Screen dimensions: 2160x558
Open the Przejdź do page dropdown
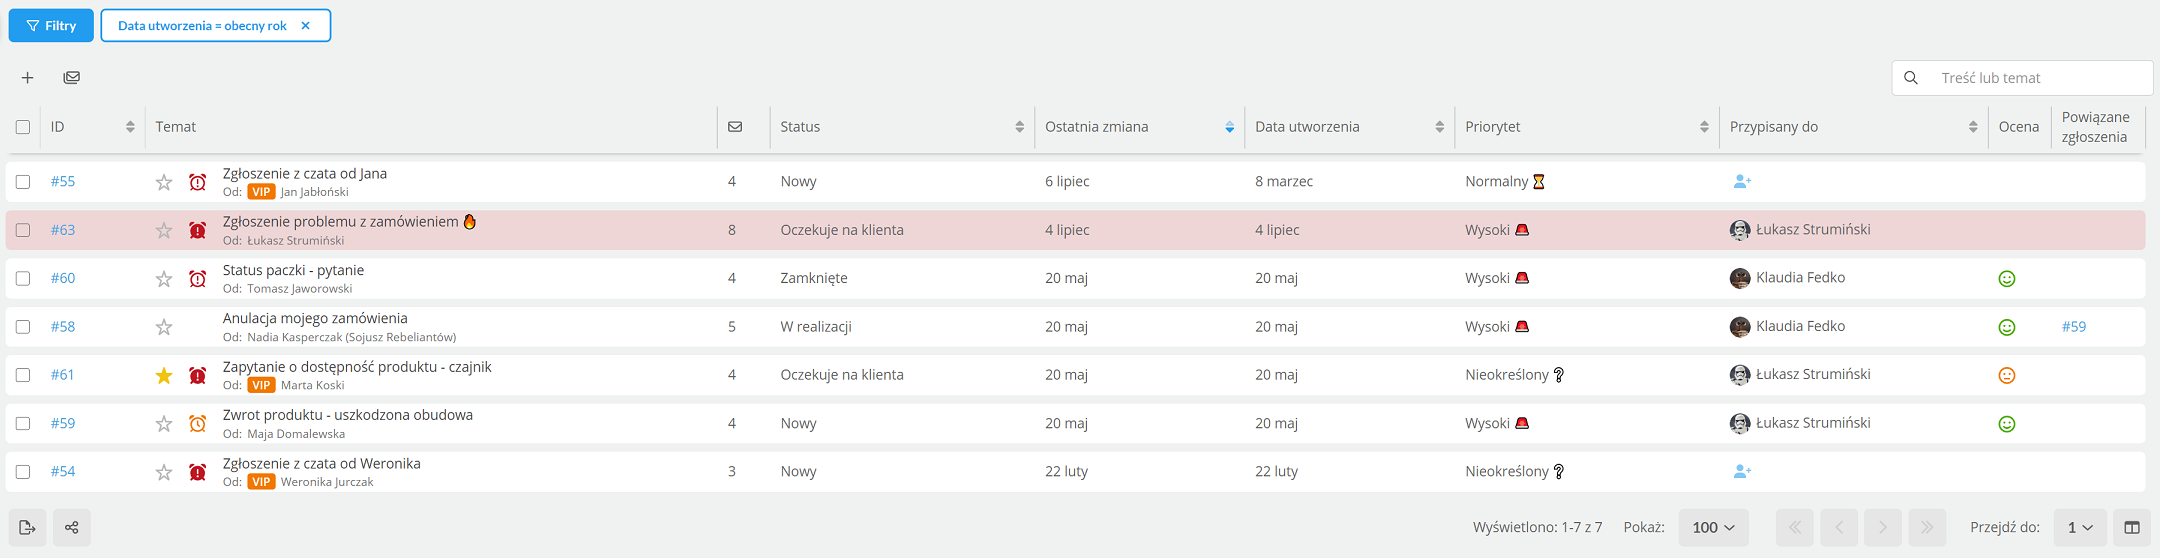point(2080,527)
